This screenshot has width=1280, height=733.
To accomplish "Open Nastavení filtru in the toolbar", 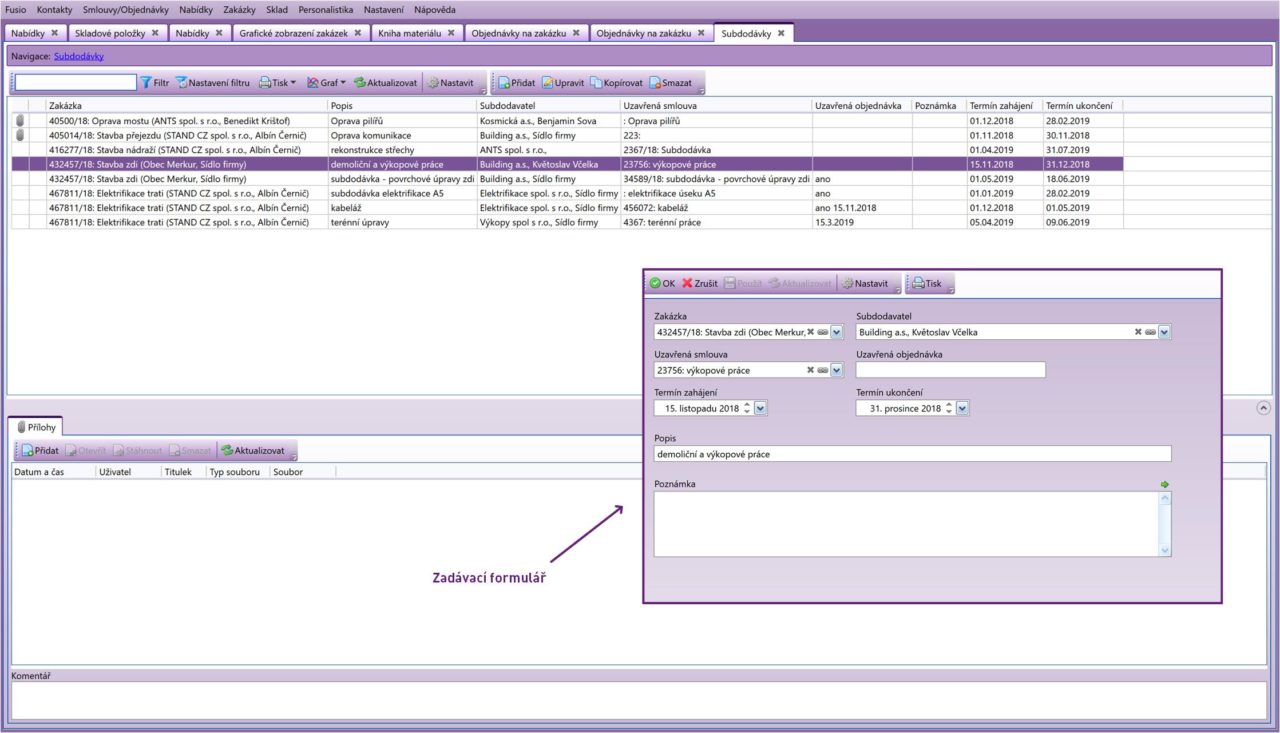I will tap(213, 83).
